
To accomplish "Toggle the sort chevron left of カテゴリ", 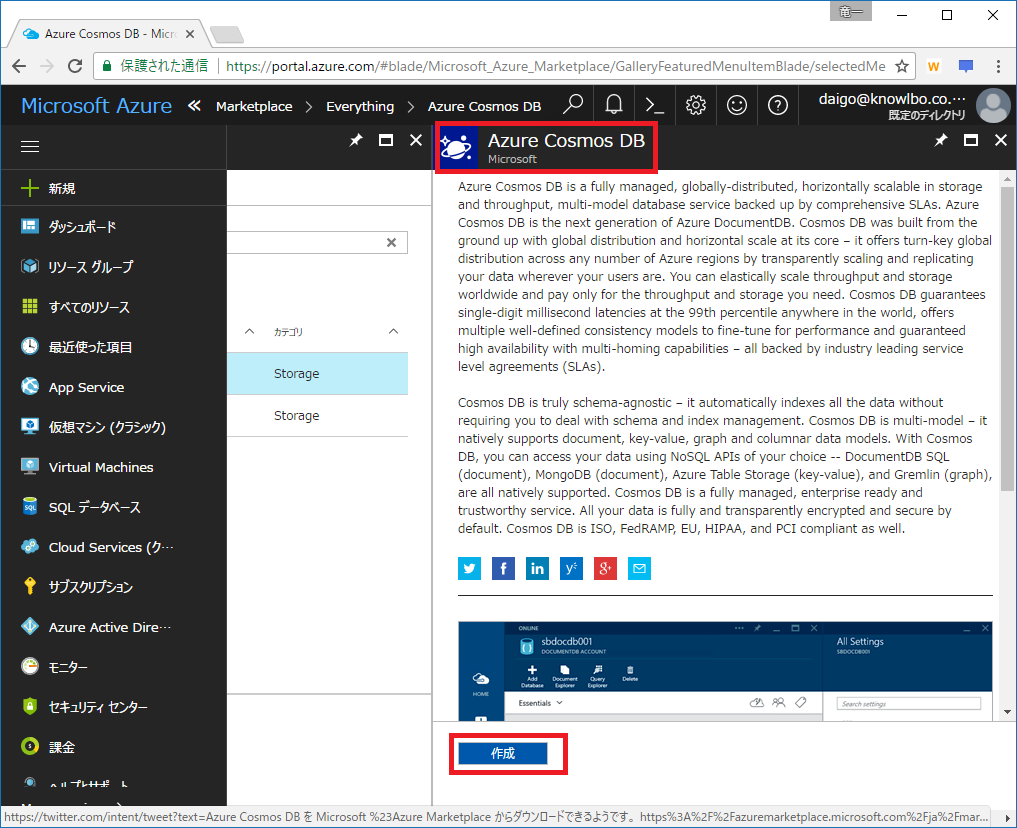I will pyautogui.click(x=249, y=331).
